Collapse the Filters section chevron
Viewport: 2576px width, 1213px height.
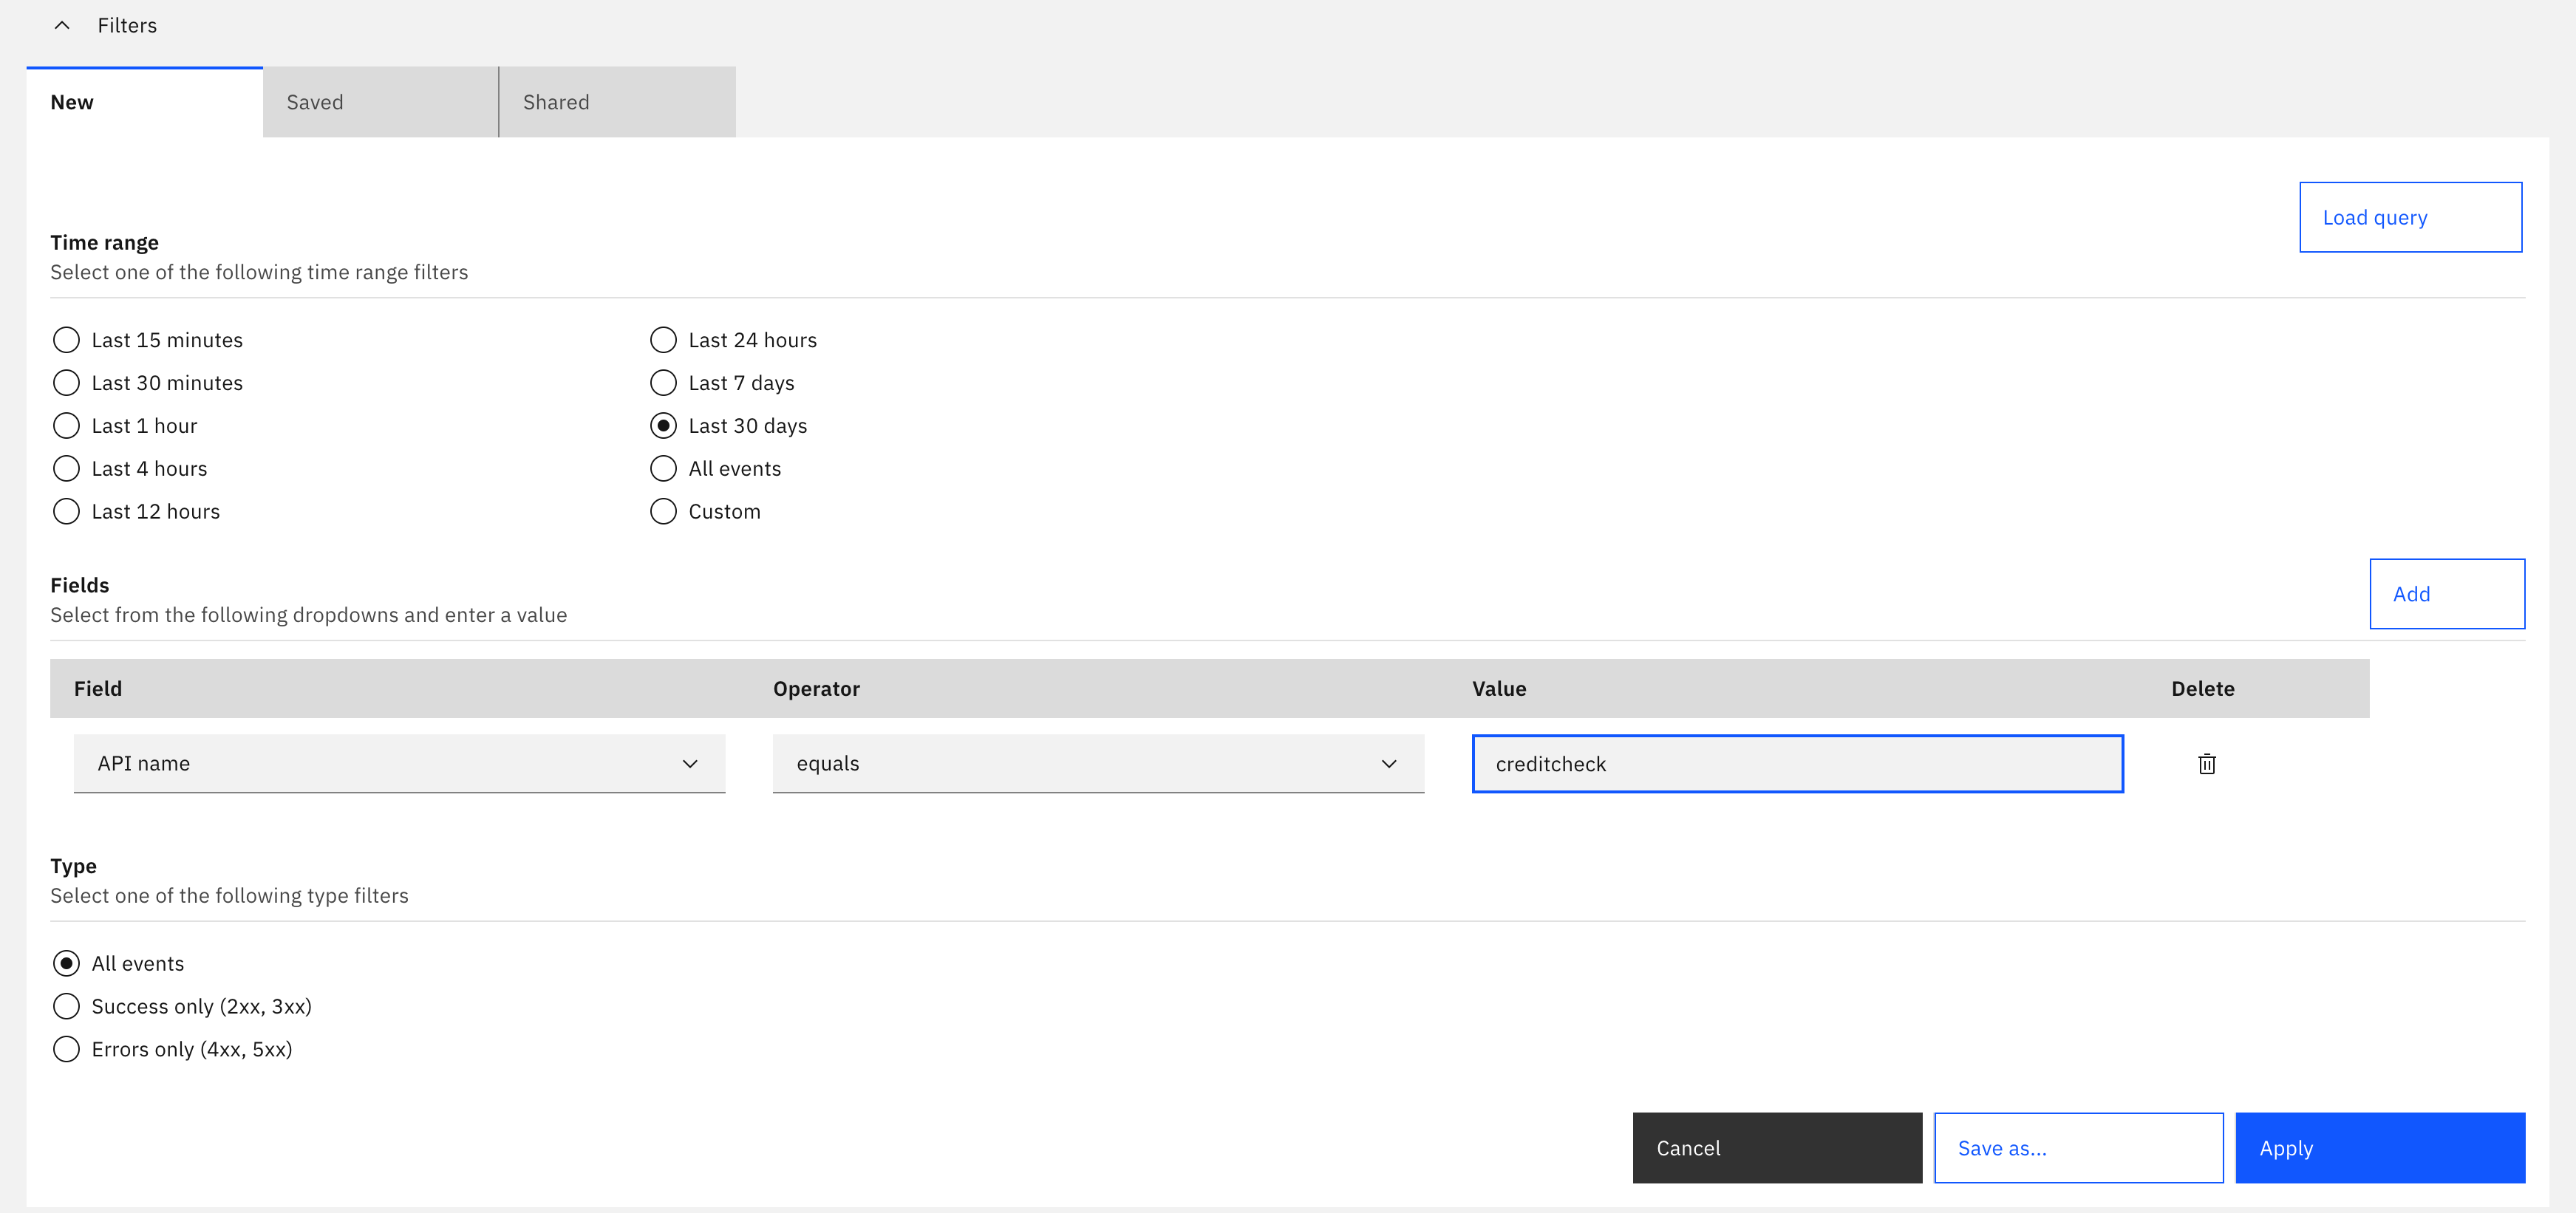click(x=62, y=25)
